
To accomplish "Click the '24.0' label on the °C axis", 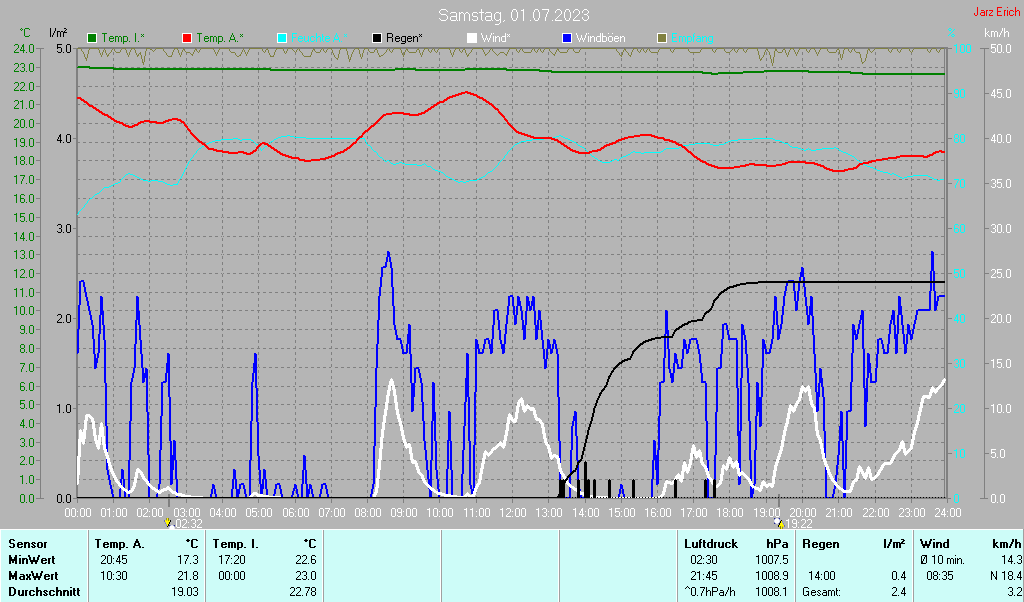I will coord(24,48).
